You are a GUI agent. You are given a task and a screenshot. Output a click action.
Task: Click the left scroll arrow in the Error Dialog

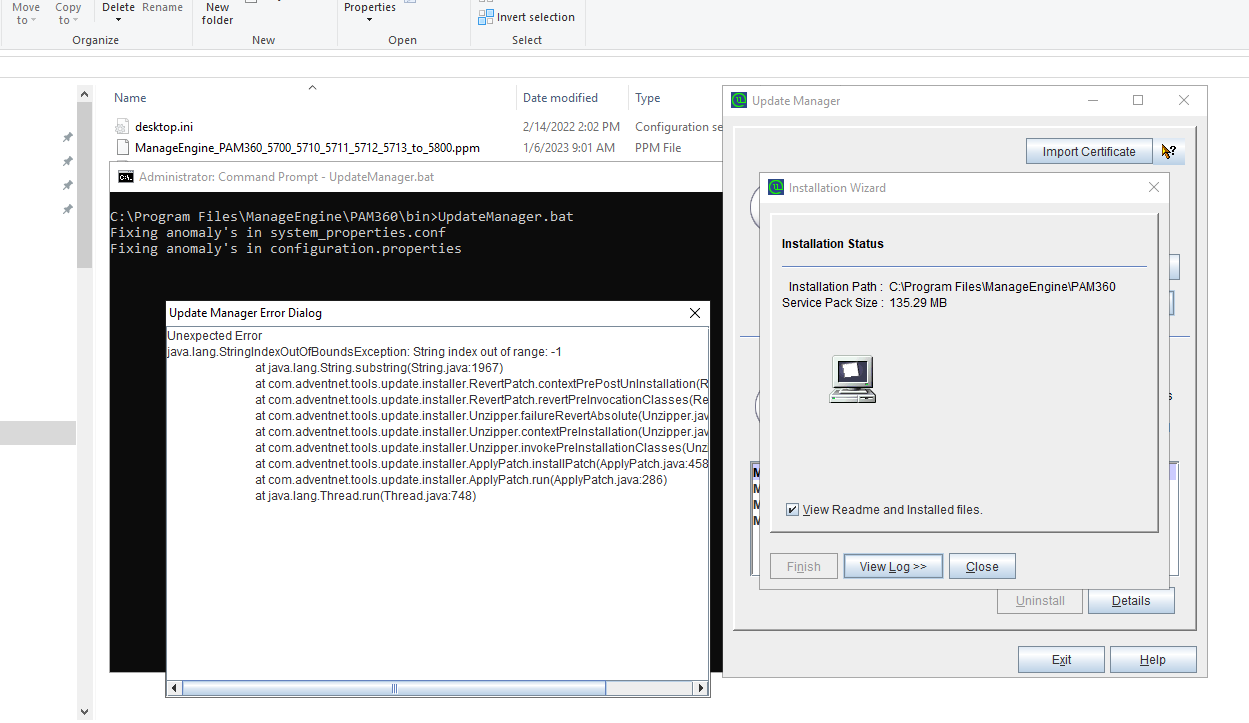click(x=175, y=688)
